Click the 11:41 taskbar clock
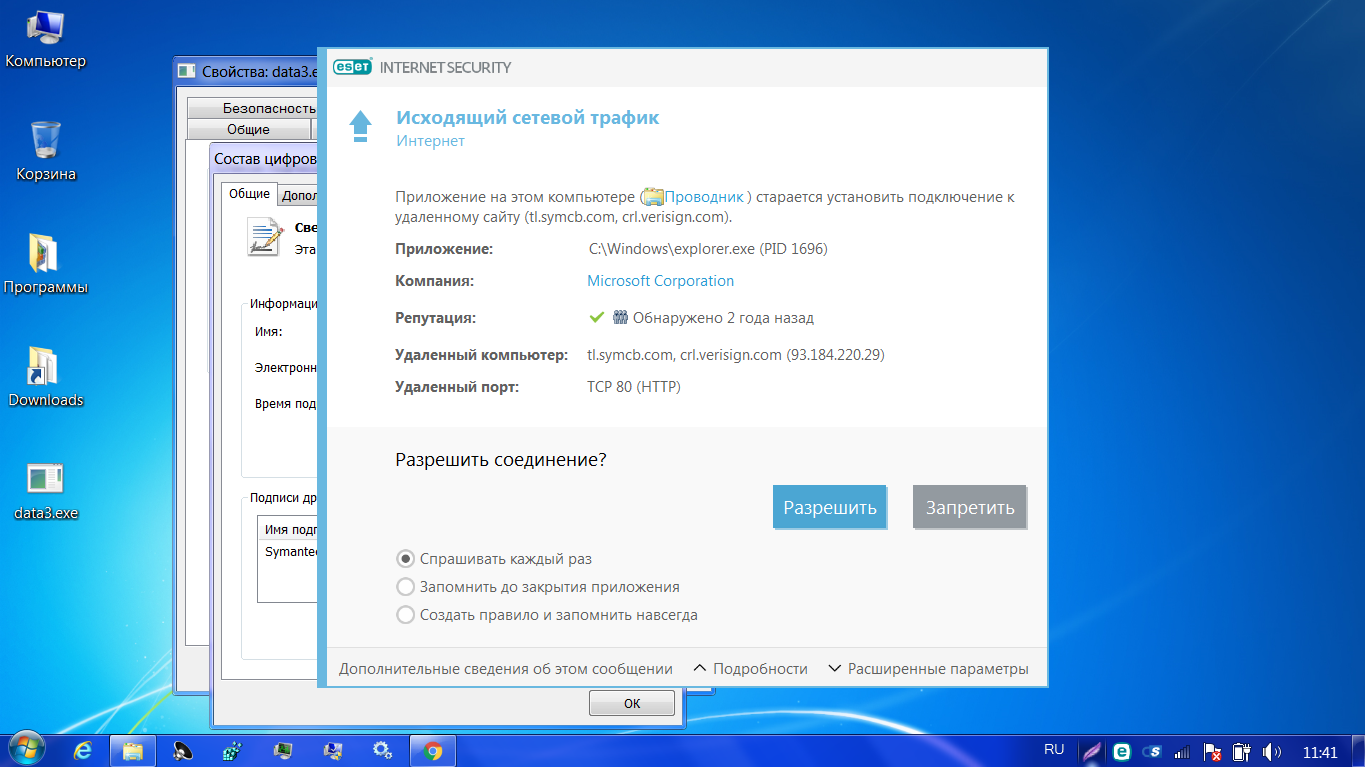Screen dimensions: 1365x767 point(1320,752)
